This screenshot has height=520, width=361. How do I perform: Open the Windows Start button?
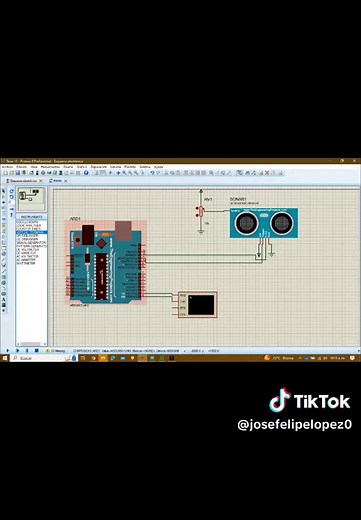[x=5, y=358]
